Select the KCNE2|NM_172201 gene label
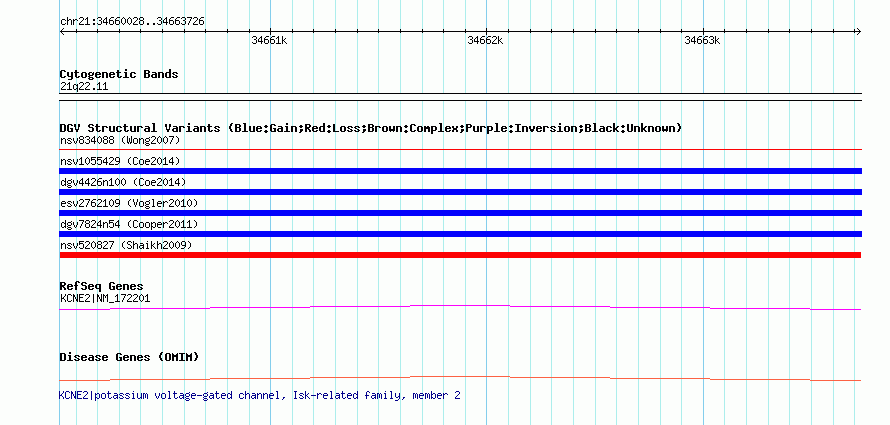Viewport: 890px width, 425px height. click(x=105, y=298)
